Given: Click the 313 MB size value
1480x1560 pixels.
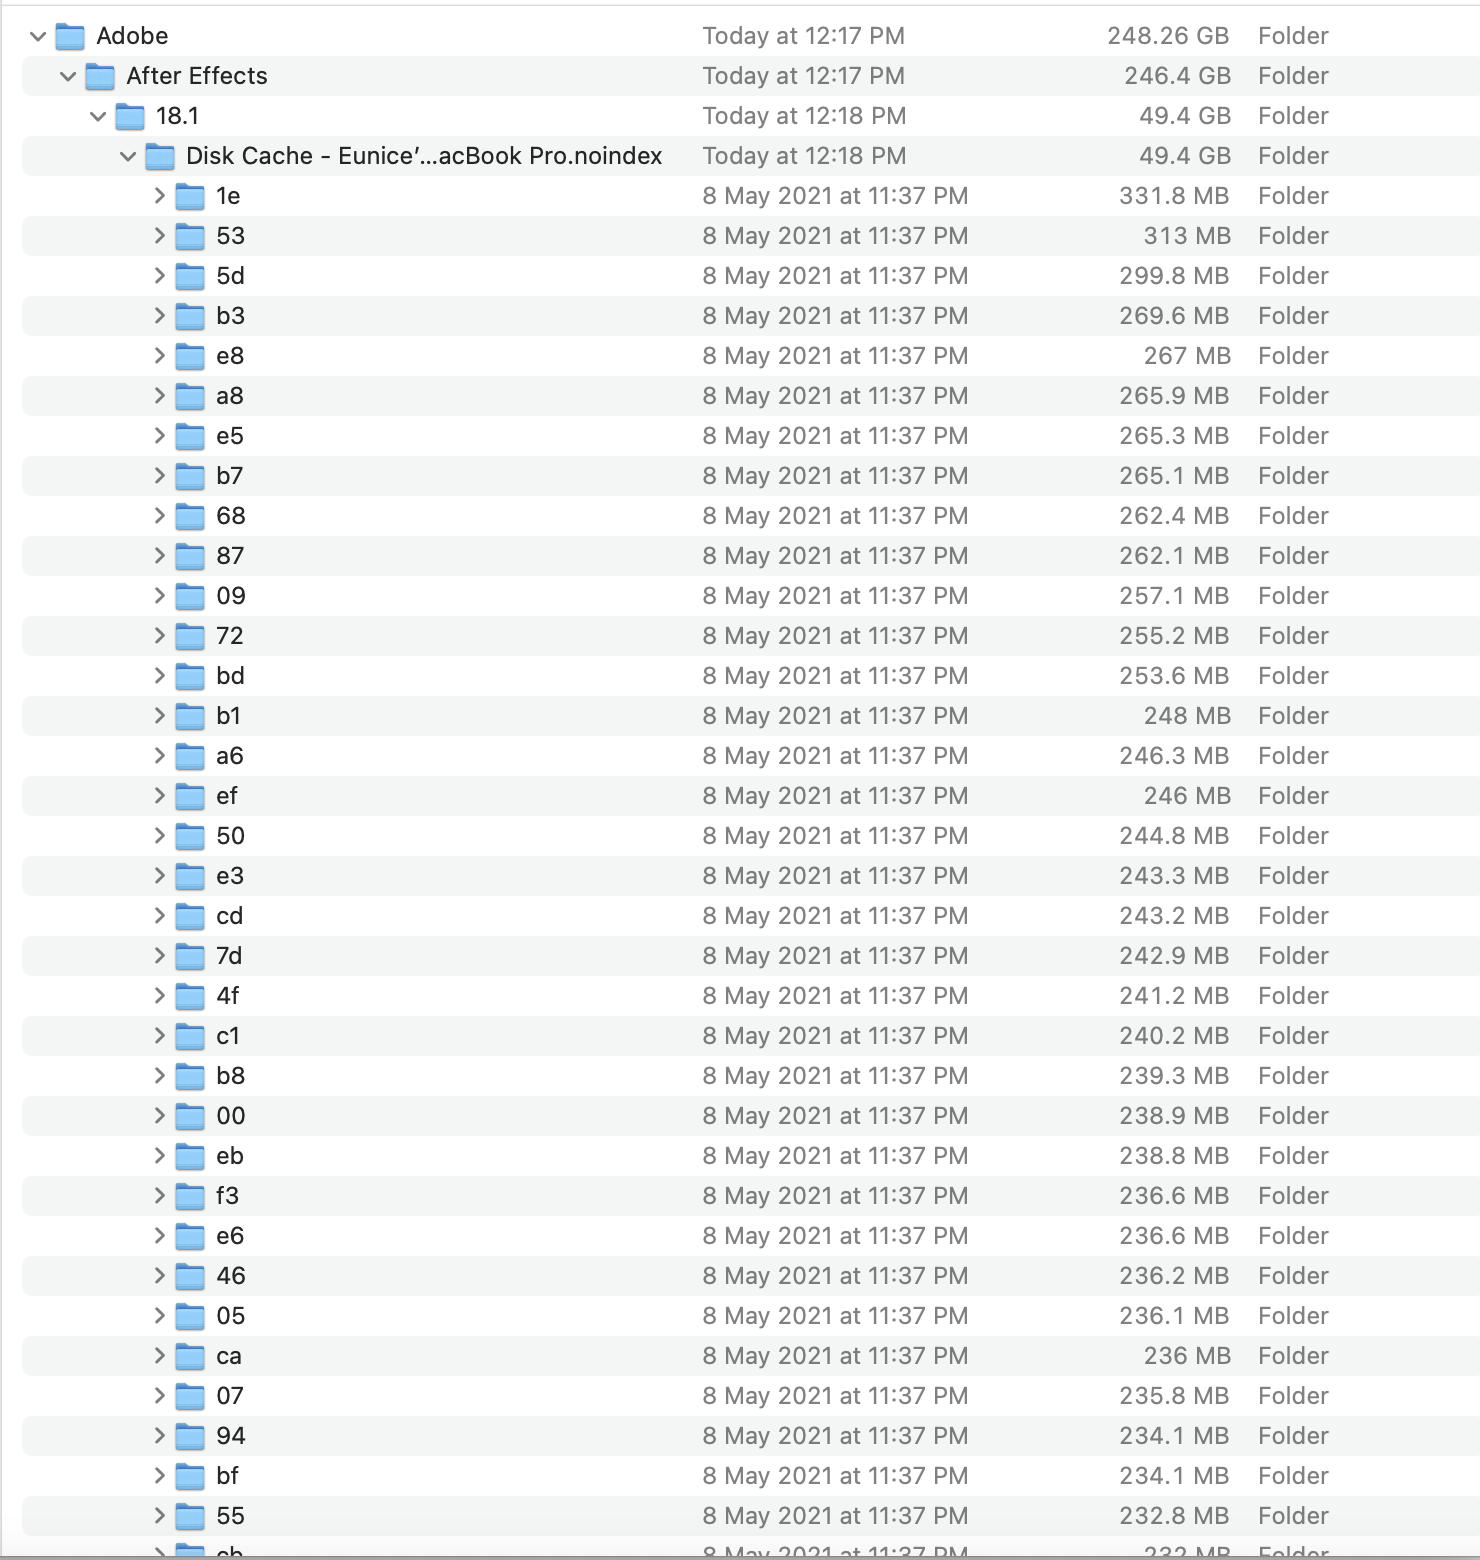Looking at the screenshot, I should (x=1187, y=236).
